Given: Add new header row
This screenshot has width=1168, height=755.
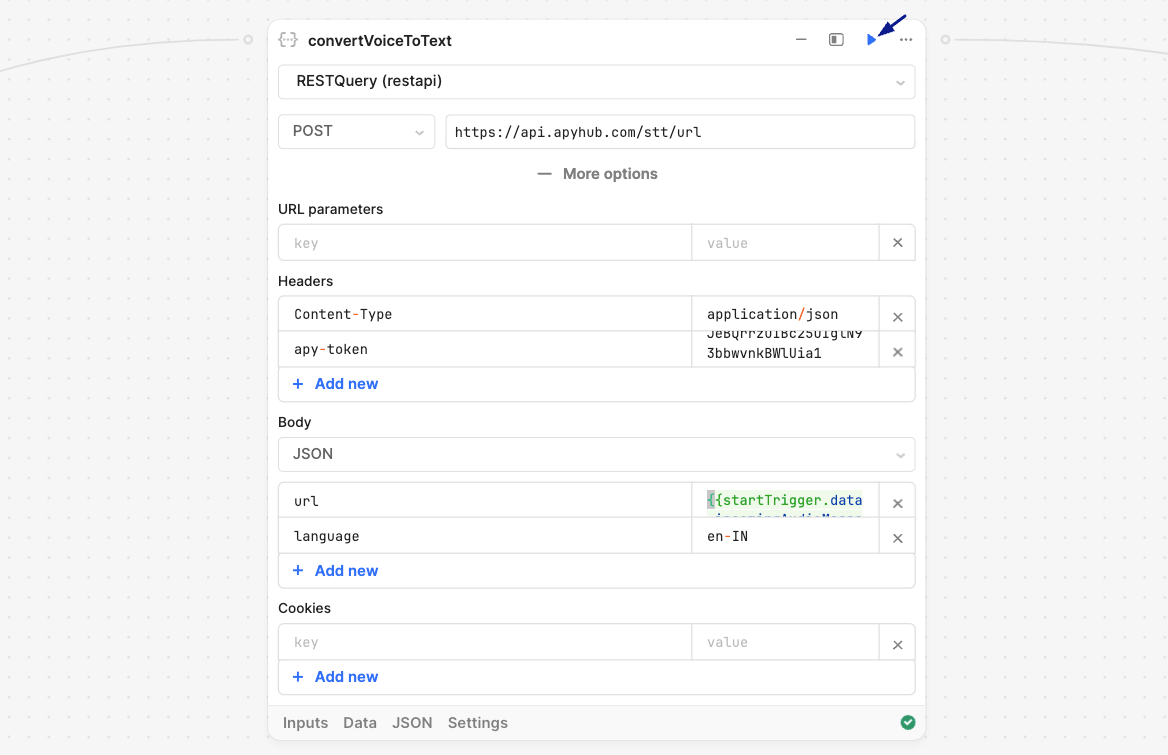Looking at the screenshot, I should (336, 384).
